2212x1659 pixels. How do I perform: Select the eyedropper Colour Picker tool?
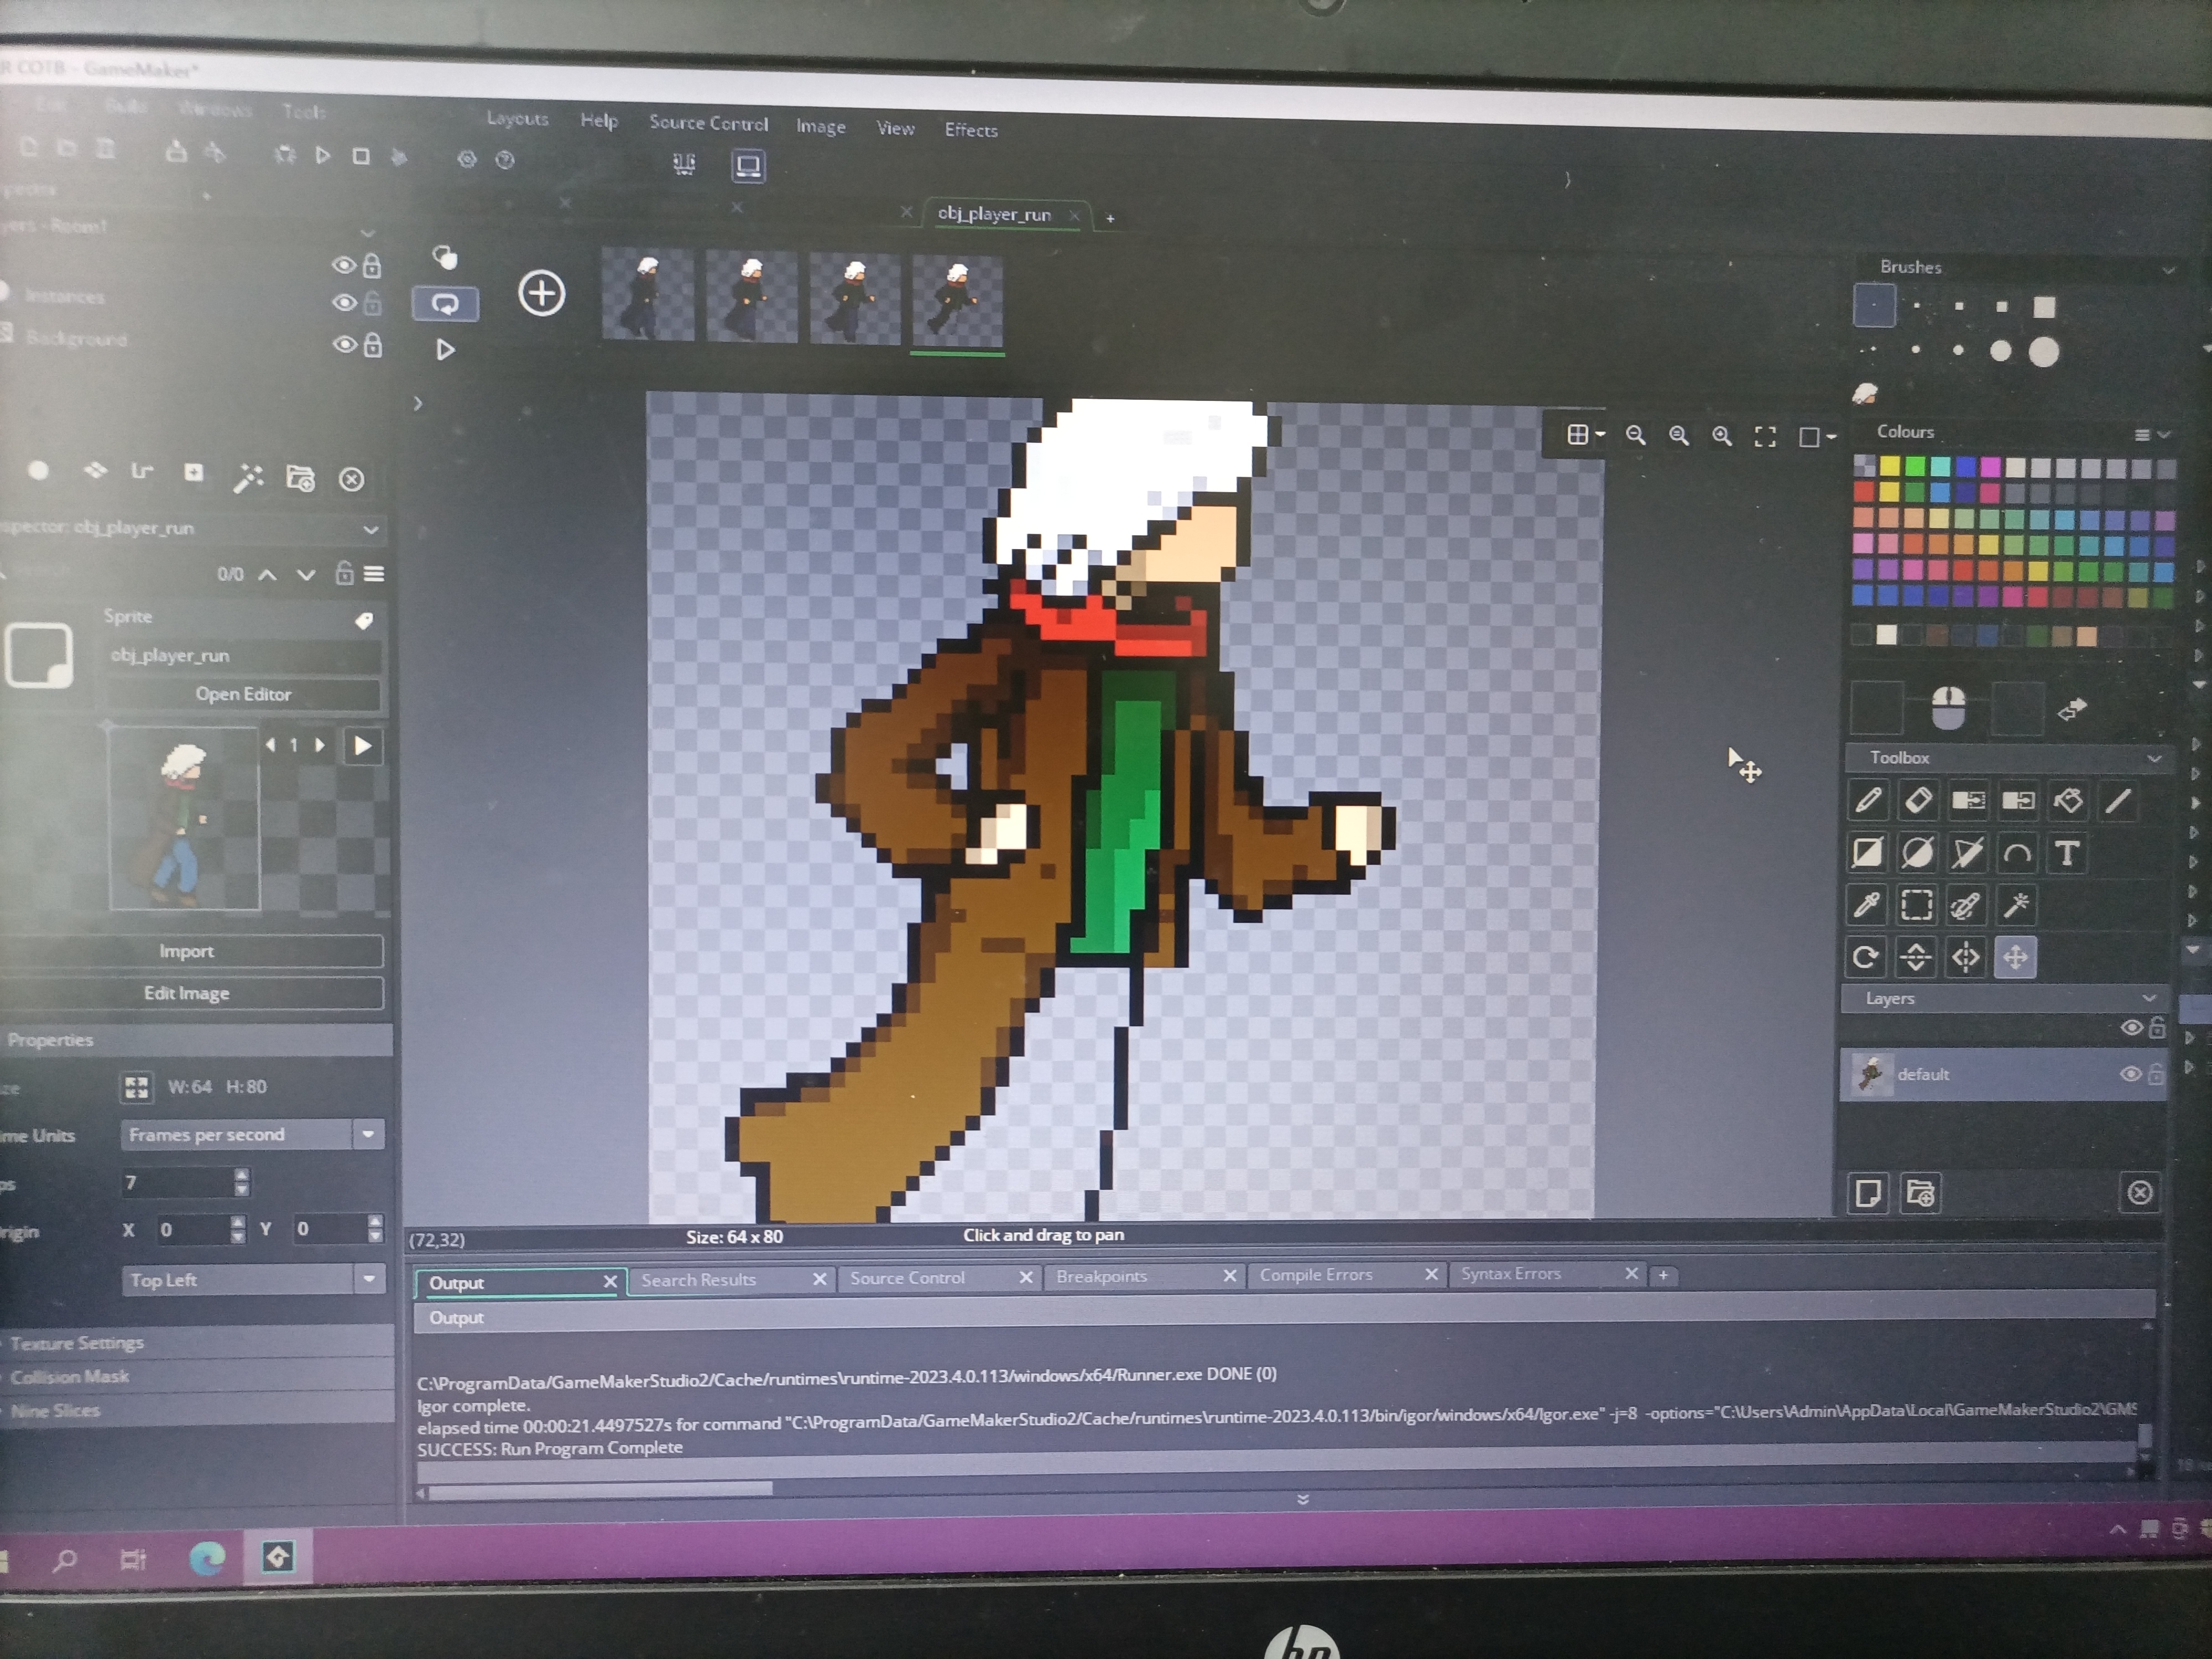click(x=1867, y=905)
